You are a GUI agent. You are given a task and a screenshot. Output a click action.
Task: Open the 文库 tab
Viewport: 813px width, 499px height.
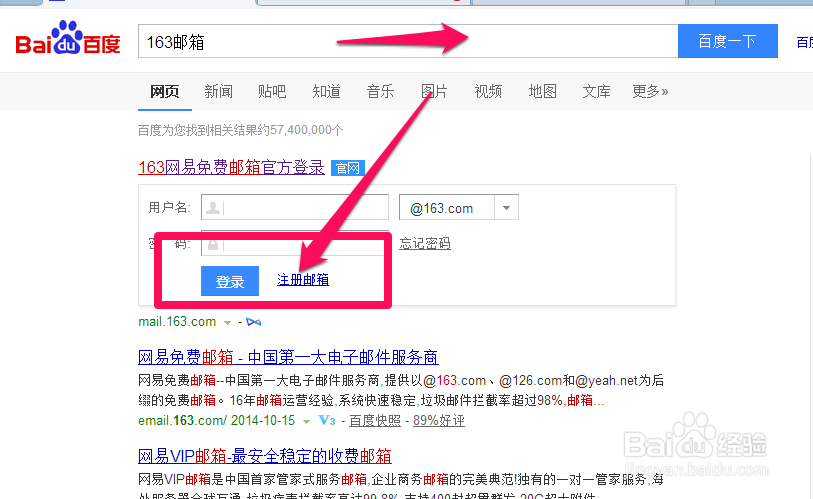click(x=596, y=92)
